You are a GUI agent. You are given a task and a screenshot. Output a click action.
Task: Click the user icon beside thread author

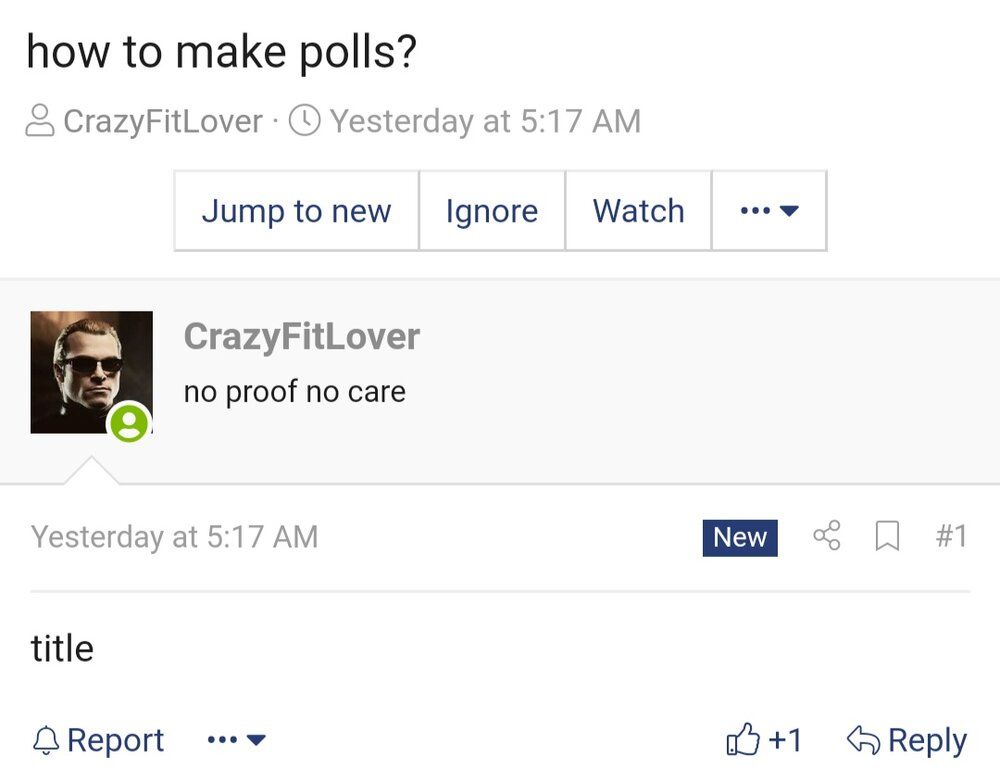39,121
